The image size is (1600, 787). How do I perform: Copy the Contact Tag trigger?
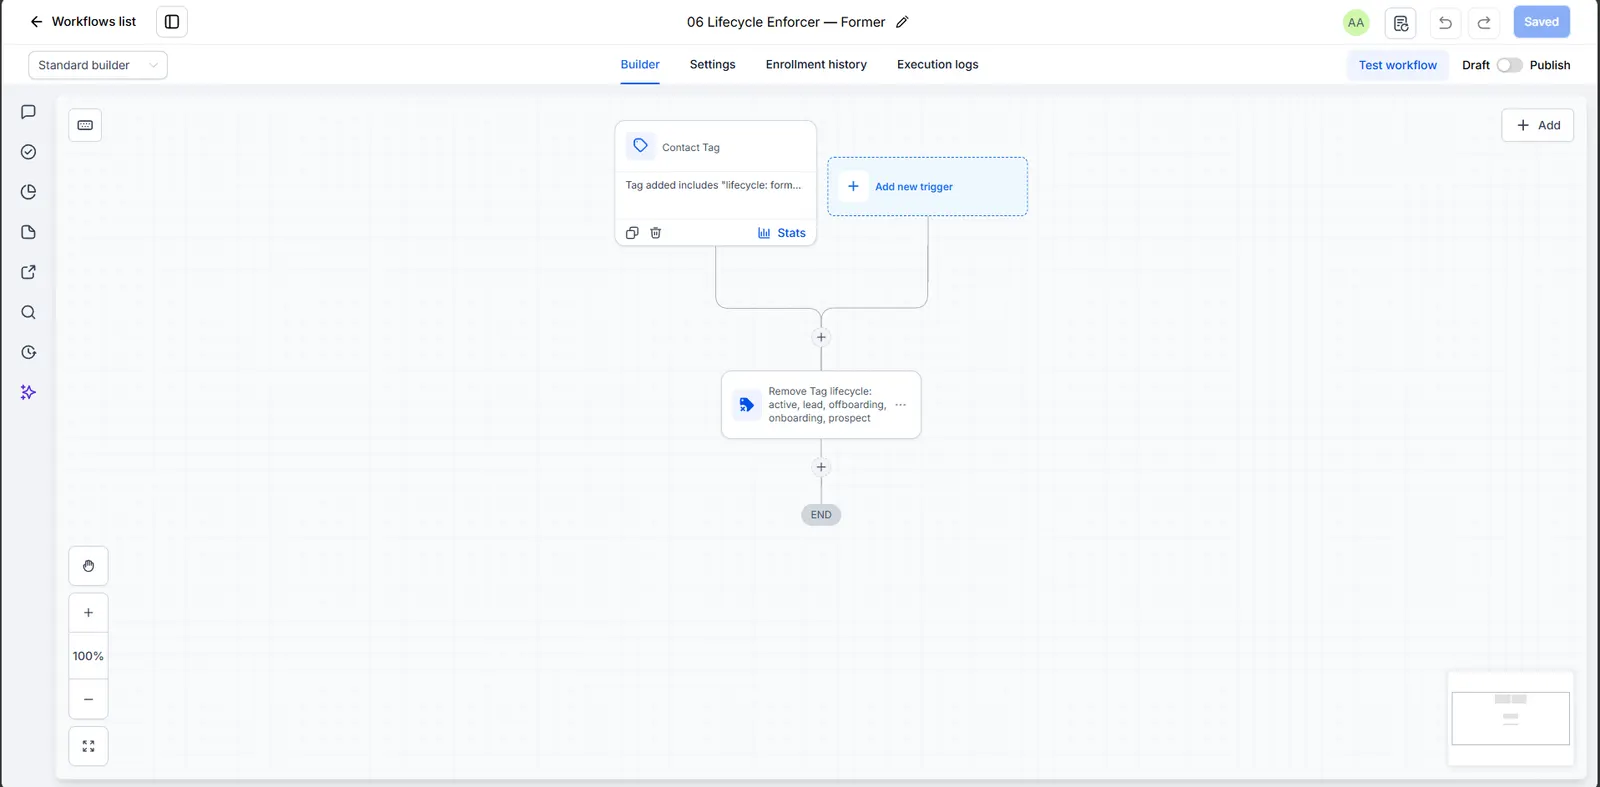[x=632, y=233]
